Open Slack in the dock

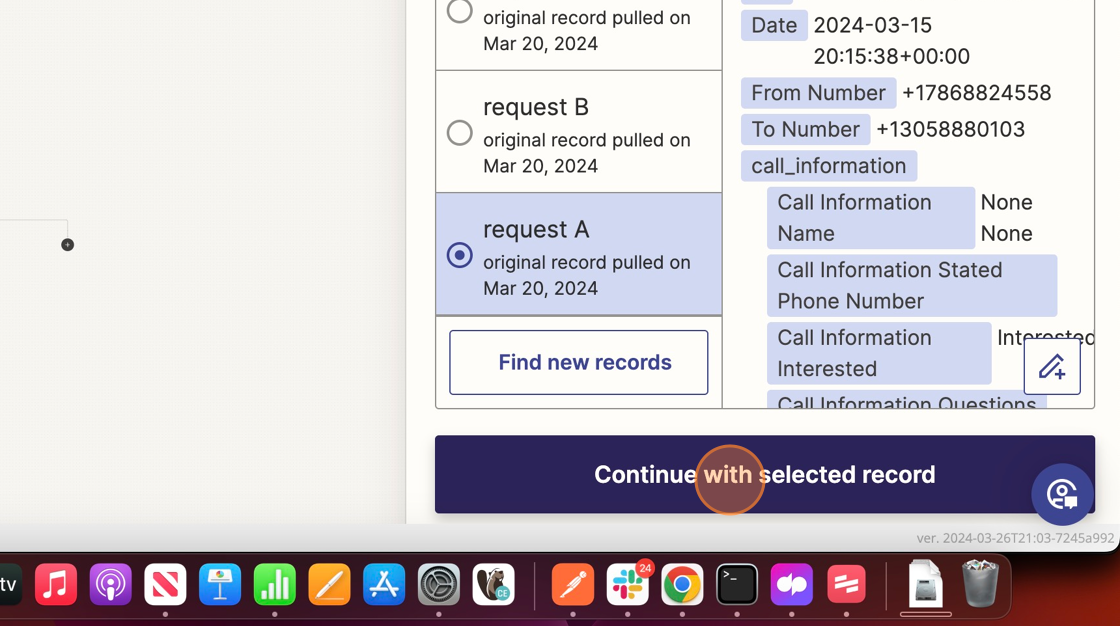point(628,585)
